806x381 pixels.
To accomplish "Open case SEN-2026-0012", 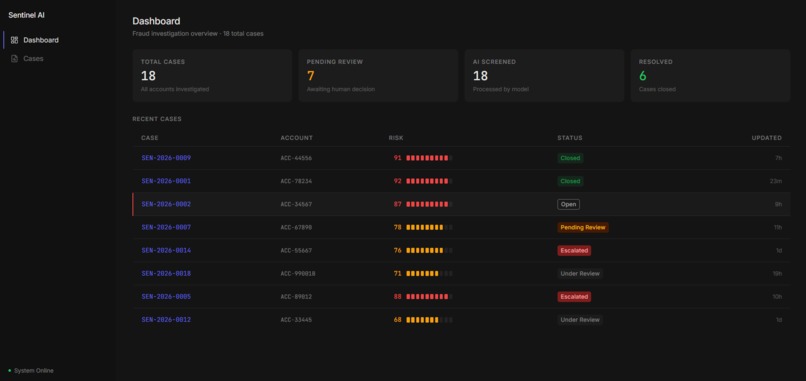I will (x=166, y=320).
